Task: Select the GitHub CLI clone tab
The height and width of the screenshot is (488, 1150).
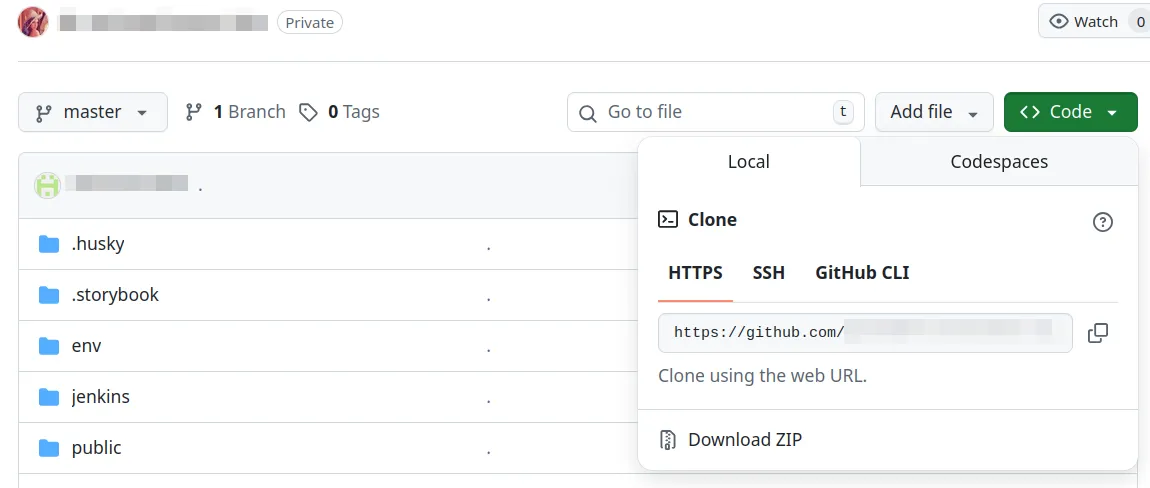Action: point(862,273)
